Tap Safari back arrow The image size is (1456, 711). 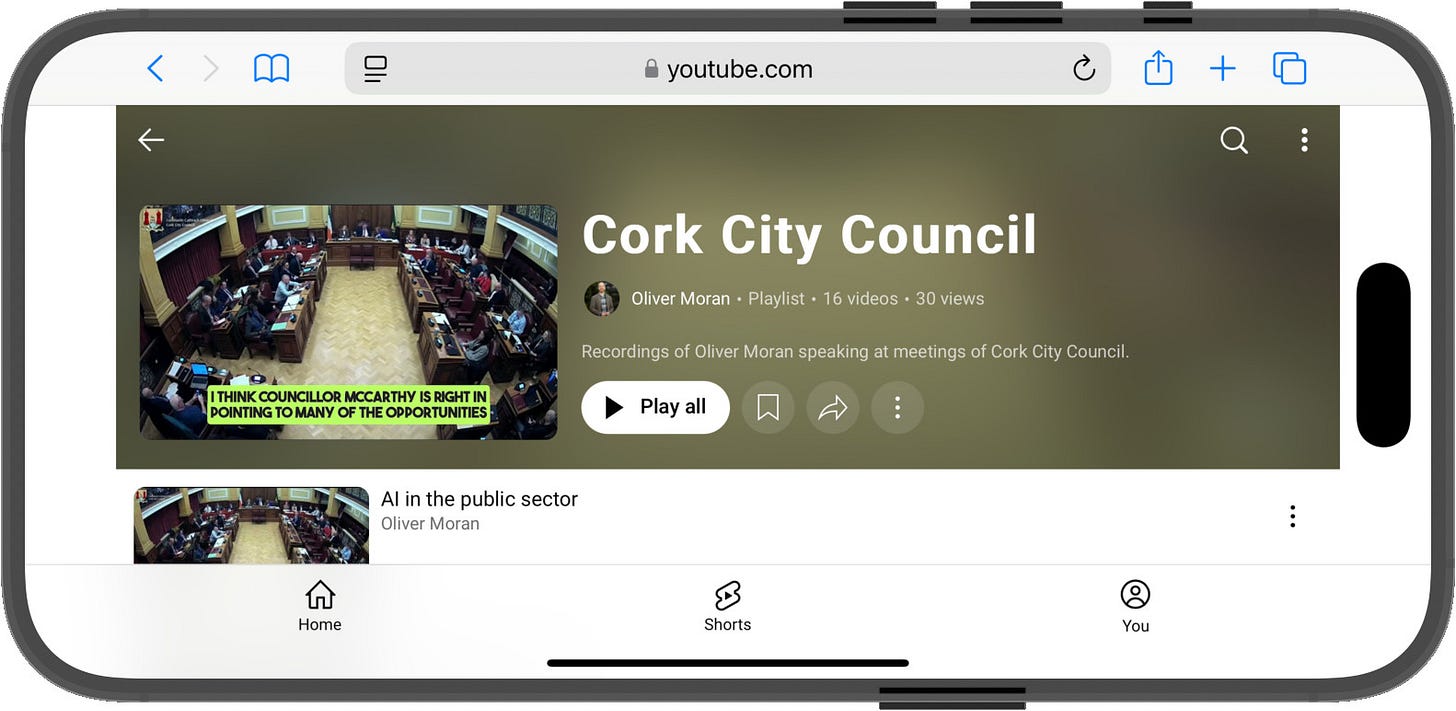155,69
